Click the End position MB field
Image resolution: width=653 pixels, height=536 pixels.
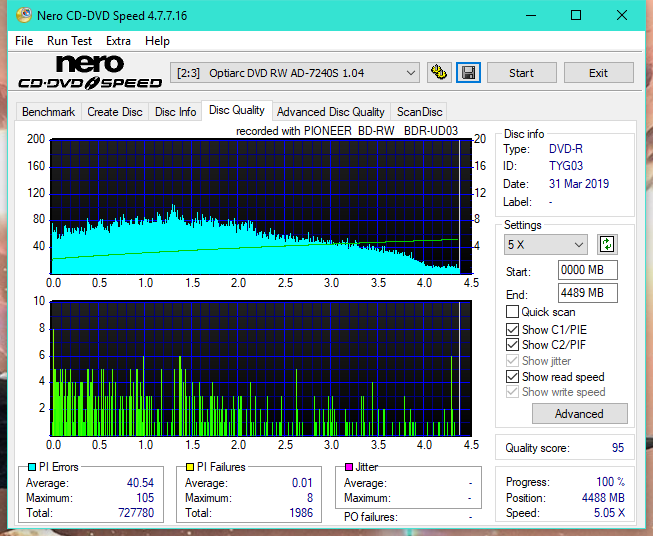click(588, 293)
